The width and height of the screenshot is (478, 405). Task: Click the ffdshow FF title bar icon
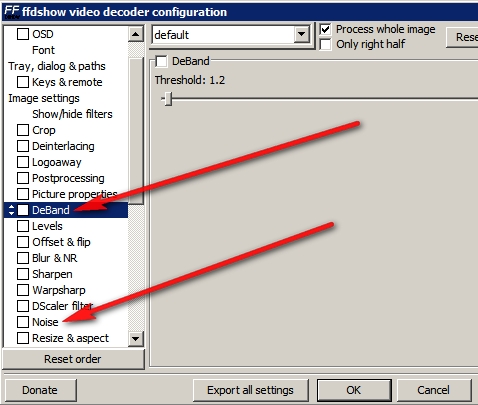coord(12,12)
